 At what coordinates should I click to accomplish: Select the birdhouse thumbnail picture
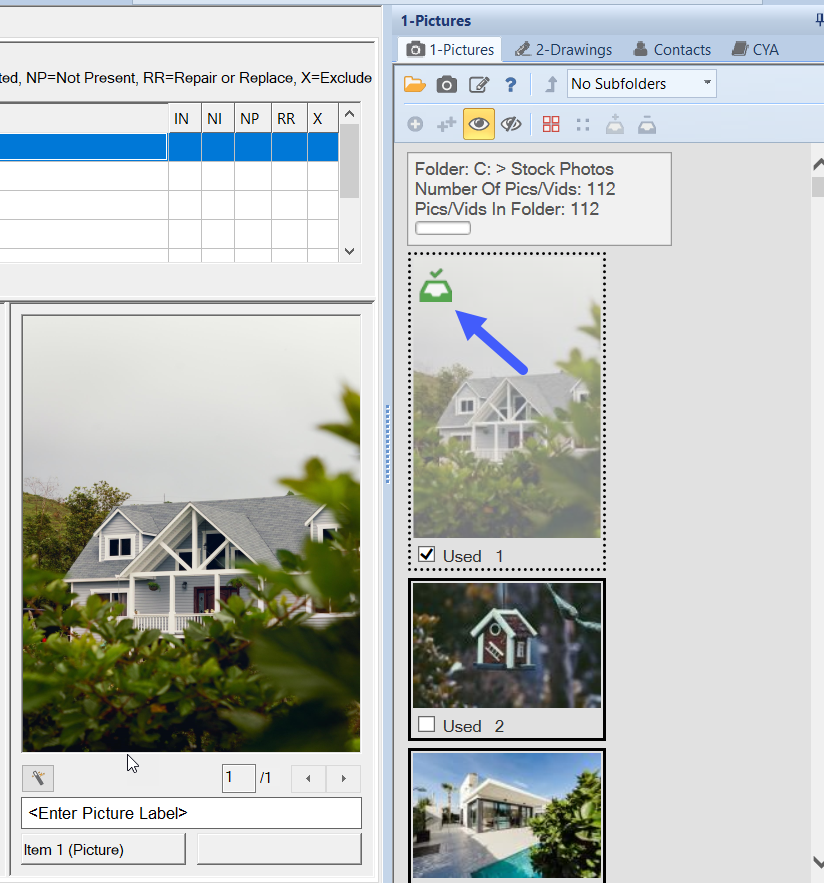click(x=507, y=645)
